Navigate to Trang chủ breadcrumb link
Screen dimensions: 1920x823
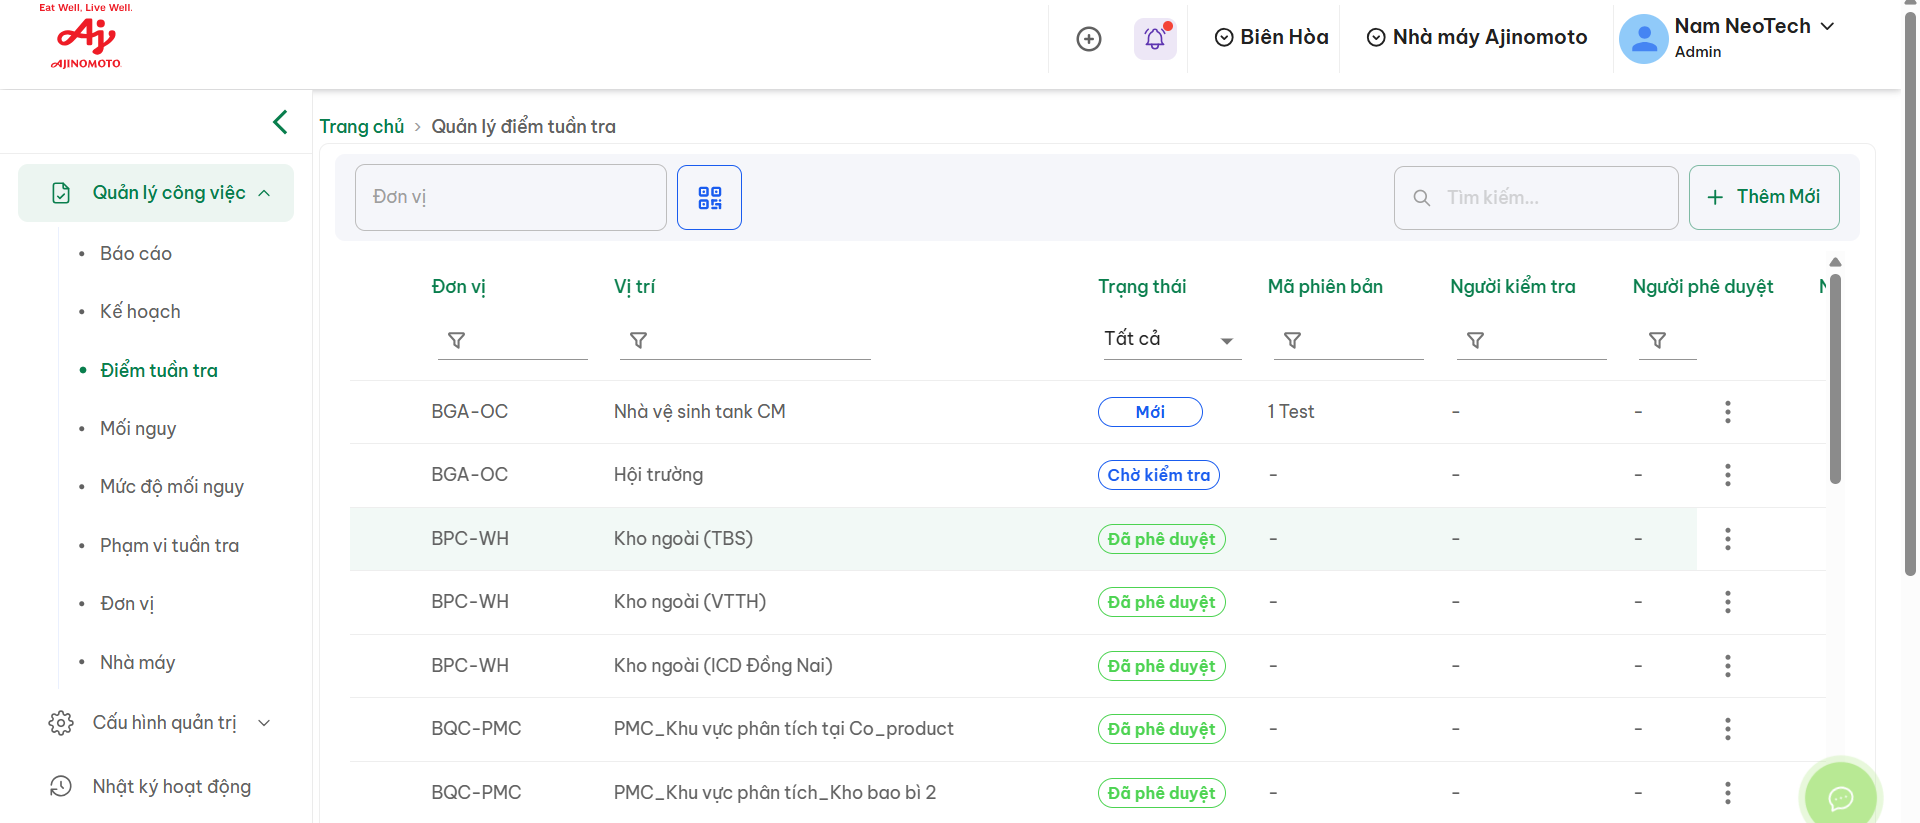361,127
